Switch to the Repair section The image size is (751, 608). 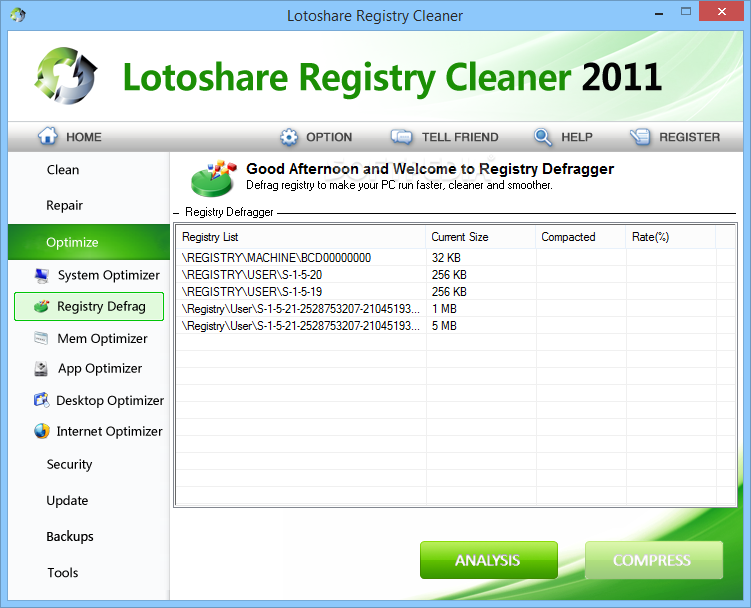pyautogui.click(x=64, y=205)
